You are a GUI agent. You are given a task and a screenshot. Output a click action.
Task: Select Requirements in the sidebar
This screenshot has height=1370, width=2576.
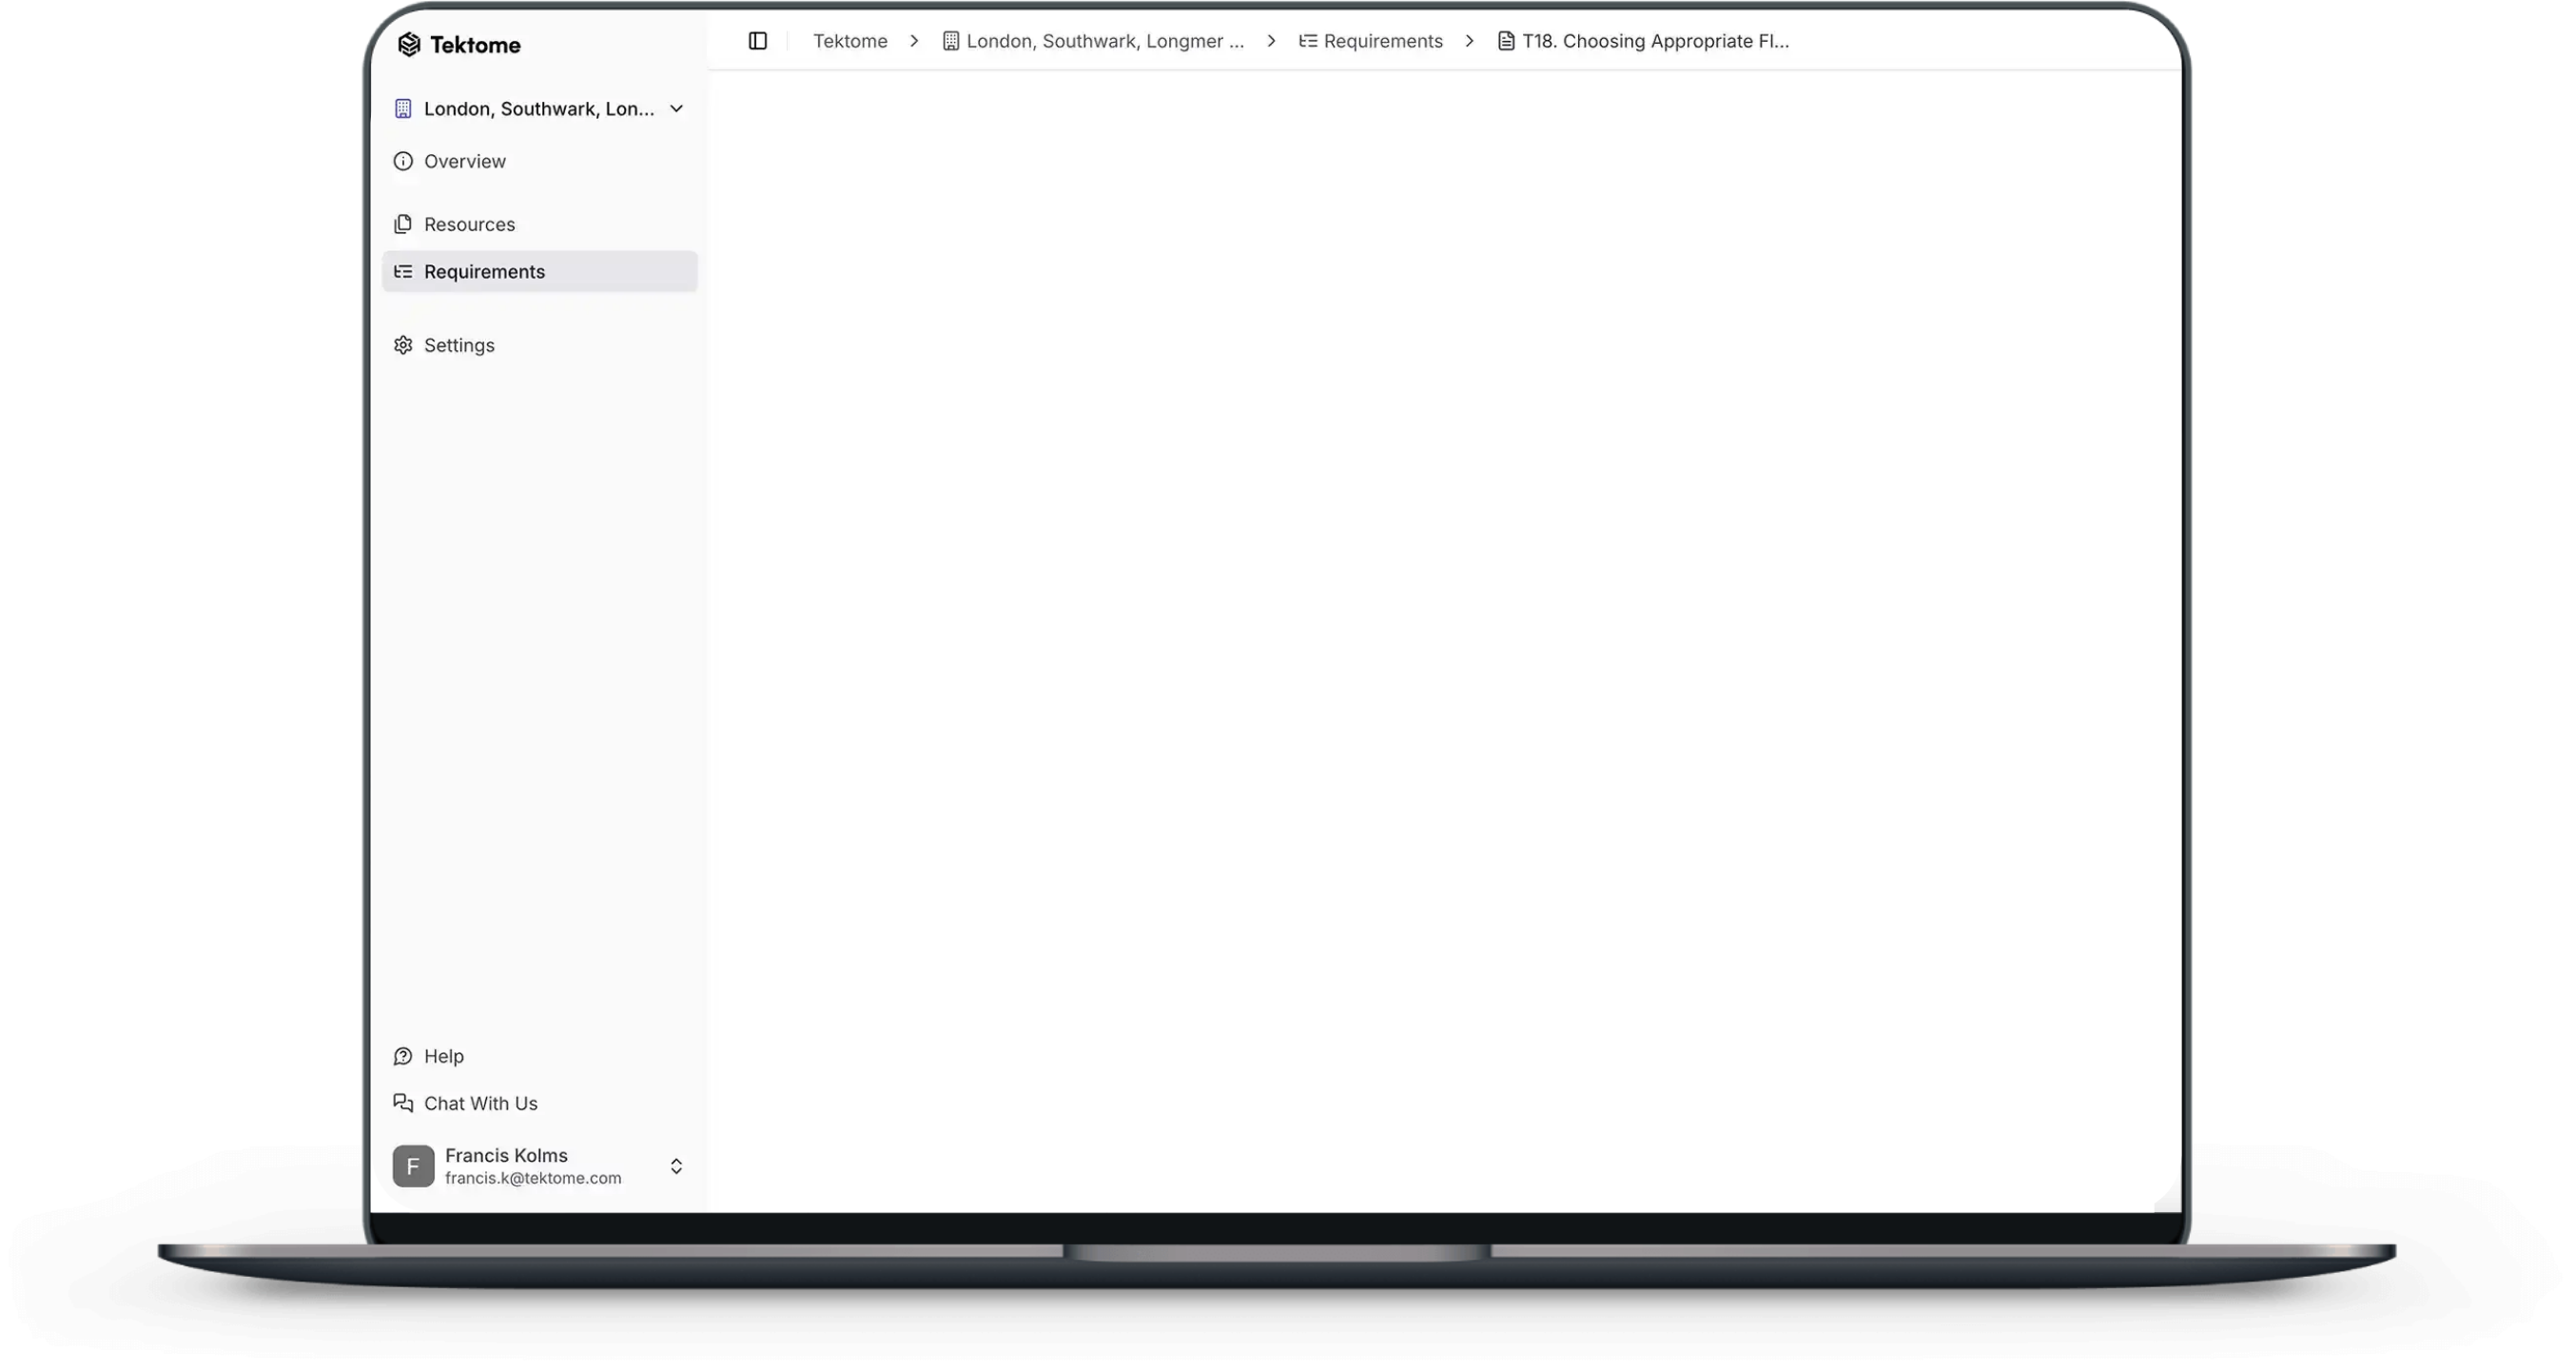pyautogui.click(x=539, y=271)
